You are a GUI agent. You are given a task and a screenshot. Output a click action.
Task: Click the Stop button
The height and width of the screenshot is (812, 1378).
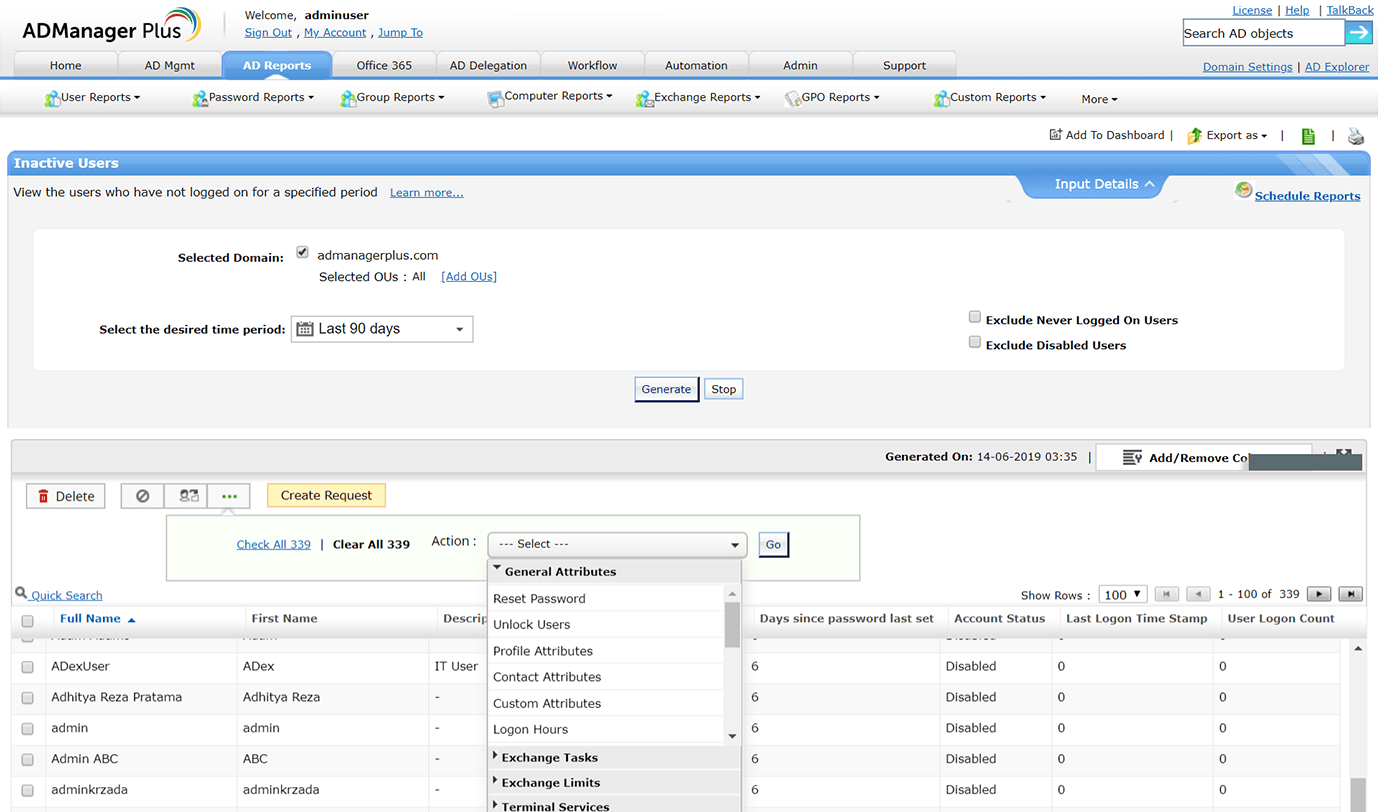[724, 390]
